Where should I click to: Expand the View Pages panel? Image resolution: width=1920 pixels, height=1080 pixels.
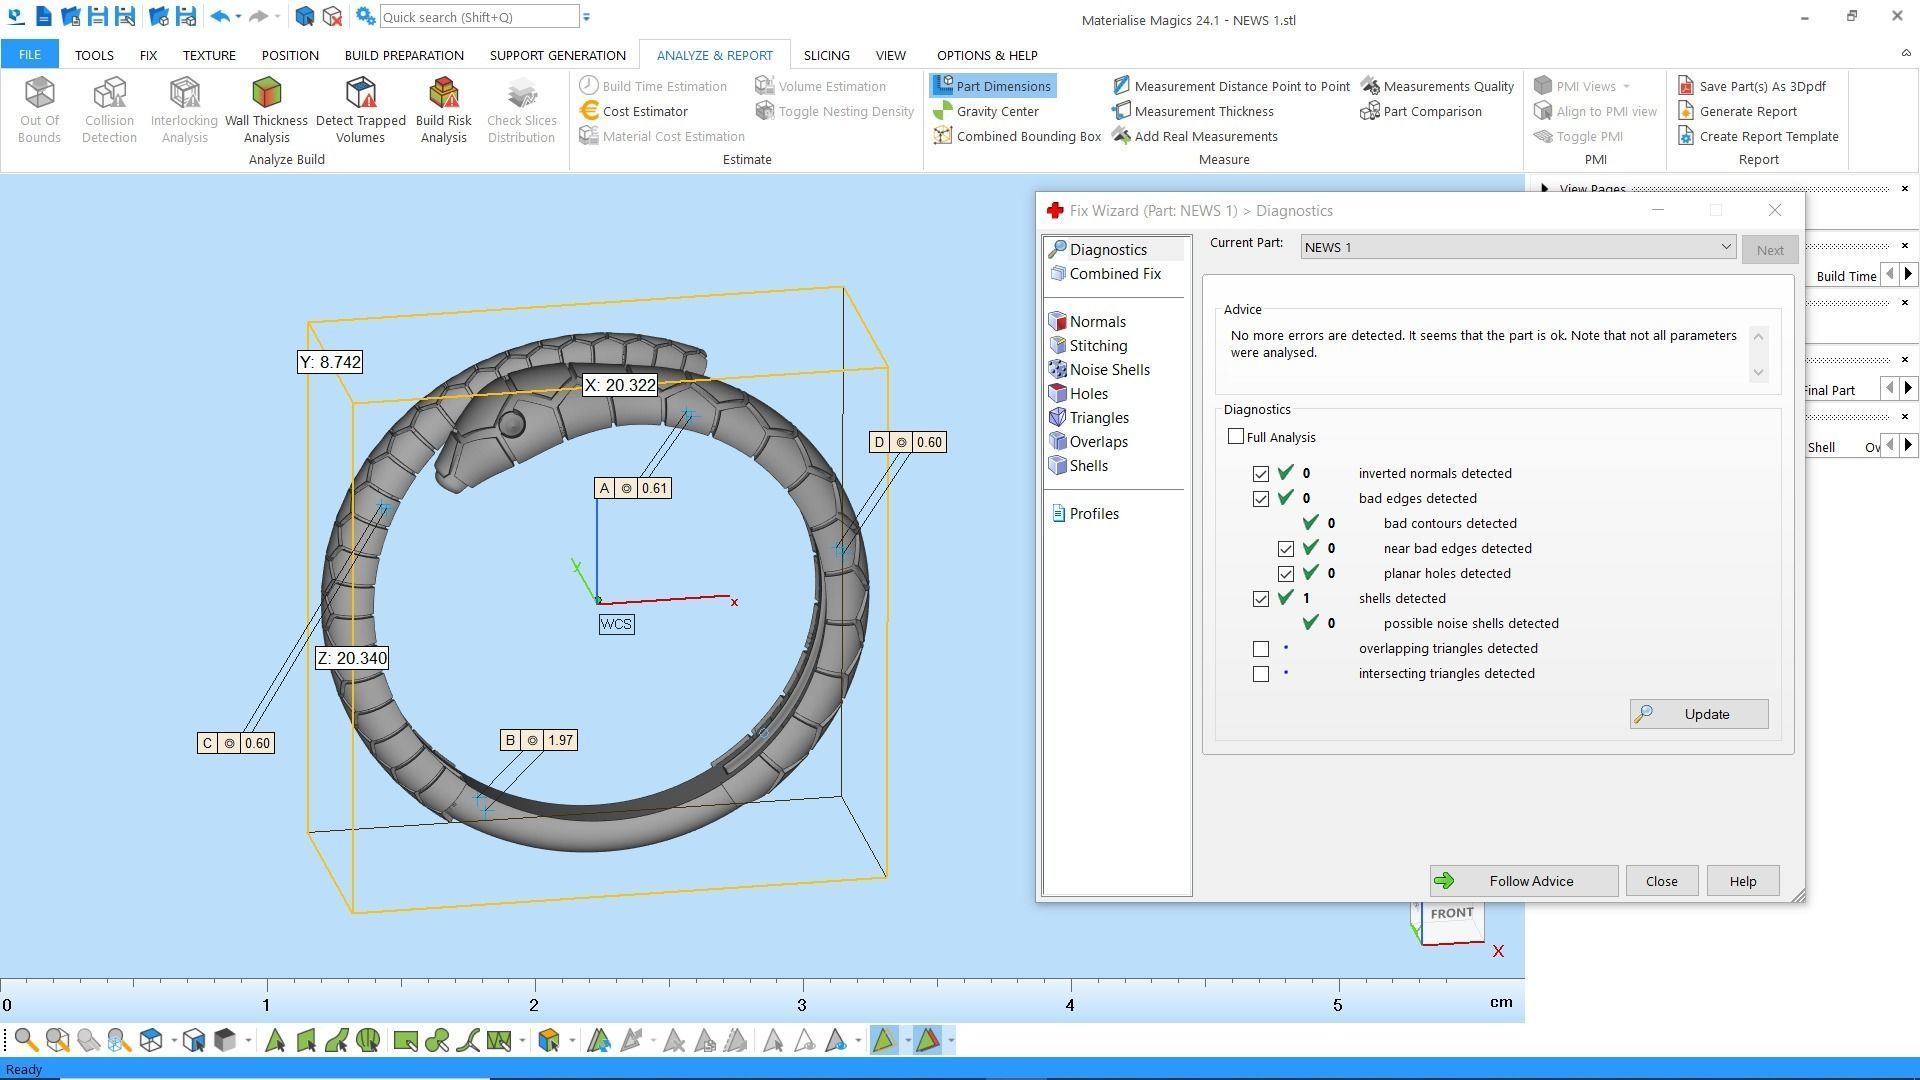pyautogui.click(x=1545, y=188)
